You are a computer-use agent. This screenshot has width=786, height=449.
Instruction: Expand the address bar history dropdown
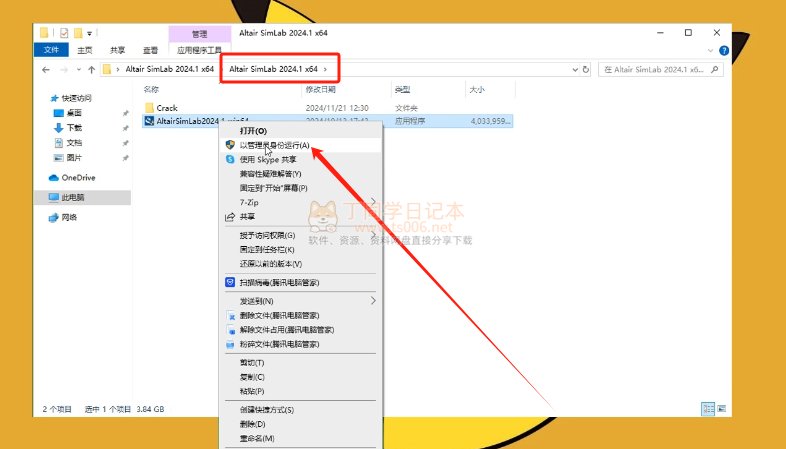pos(575,70)
